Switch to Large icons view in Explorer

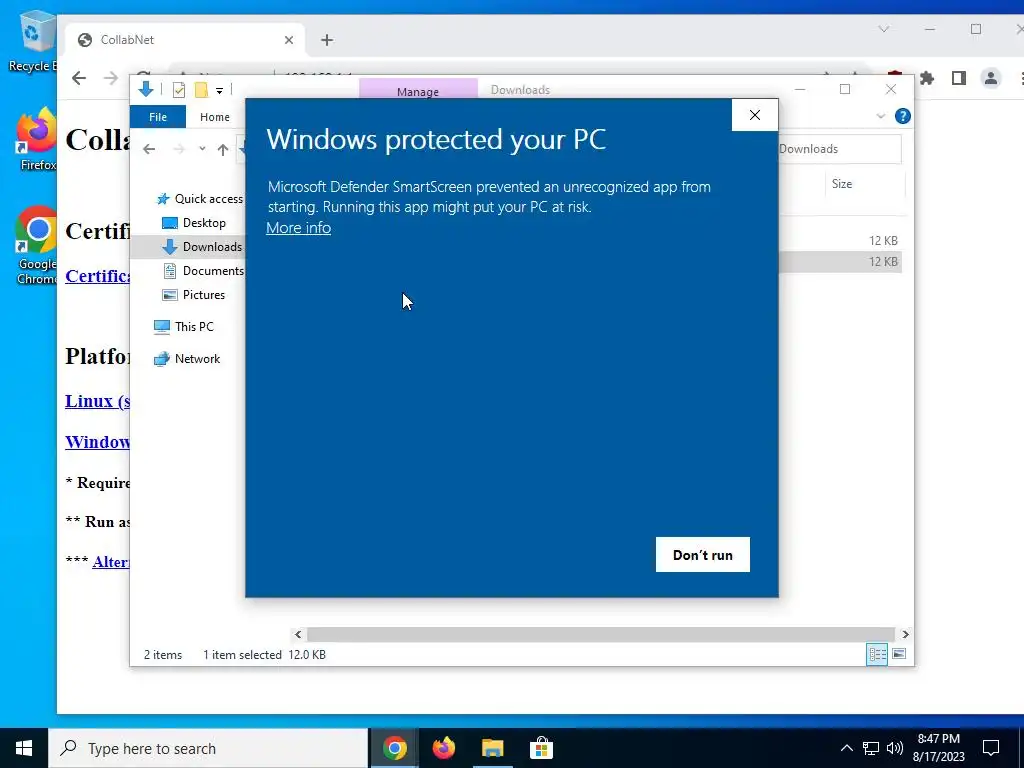pyautogui.click(x=899, y=654)
